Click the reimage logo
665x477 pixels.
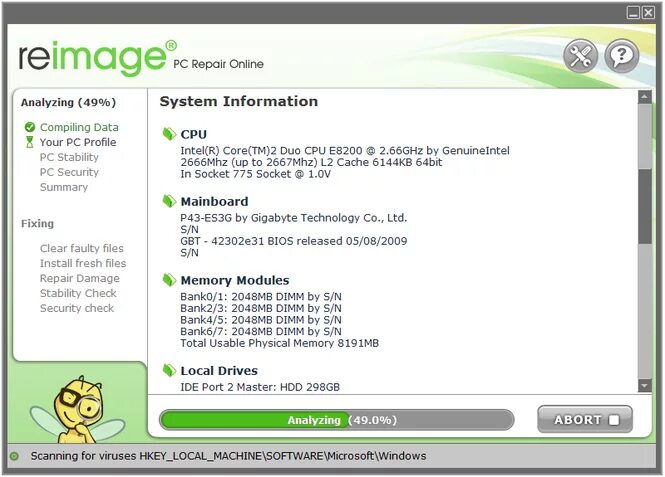click(x=98, y=58)
